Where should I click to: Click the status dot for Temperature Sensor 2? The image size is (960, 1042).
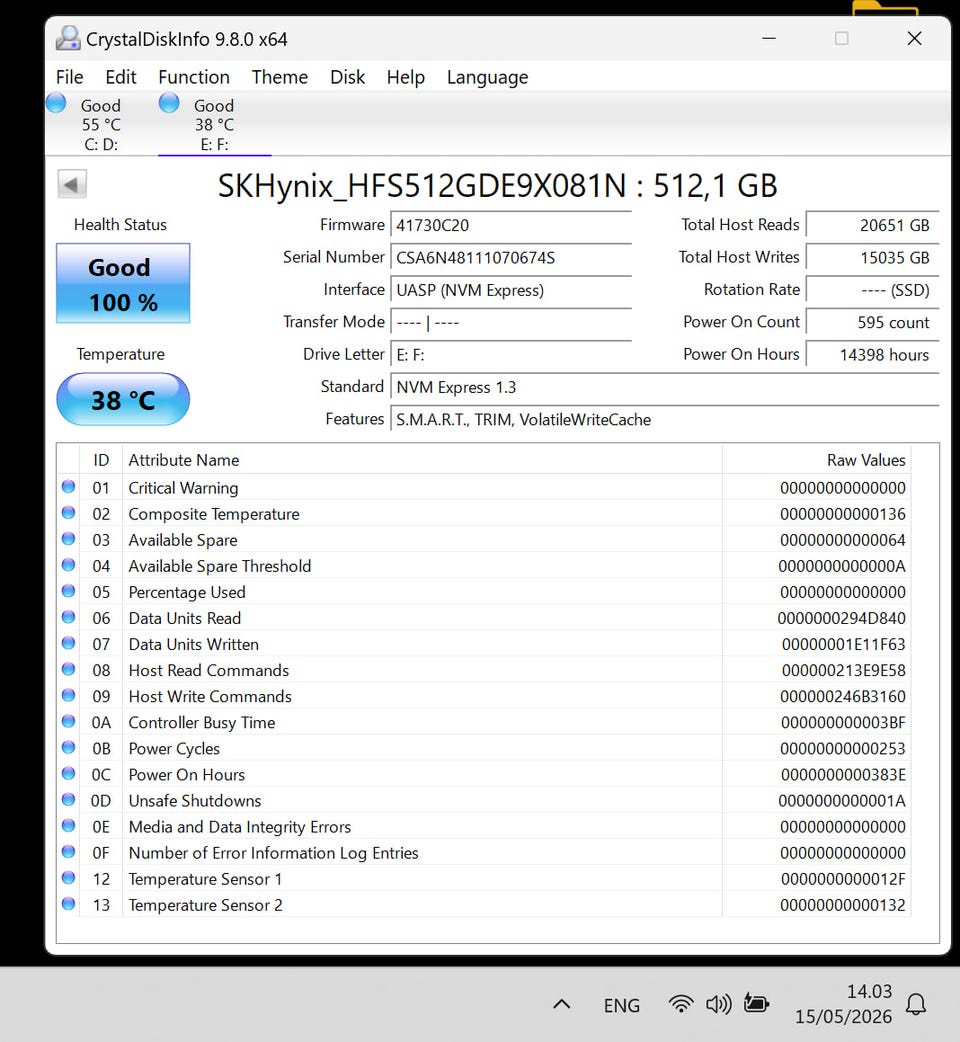click(x=68, y=904)
